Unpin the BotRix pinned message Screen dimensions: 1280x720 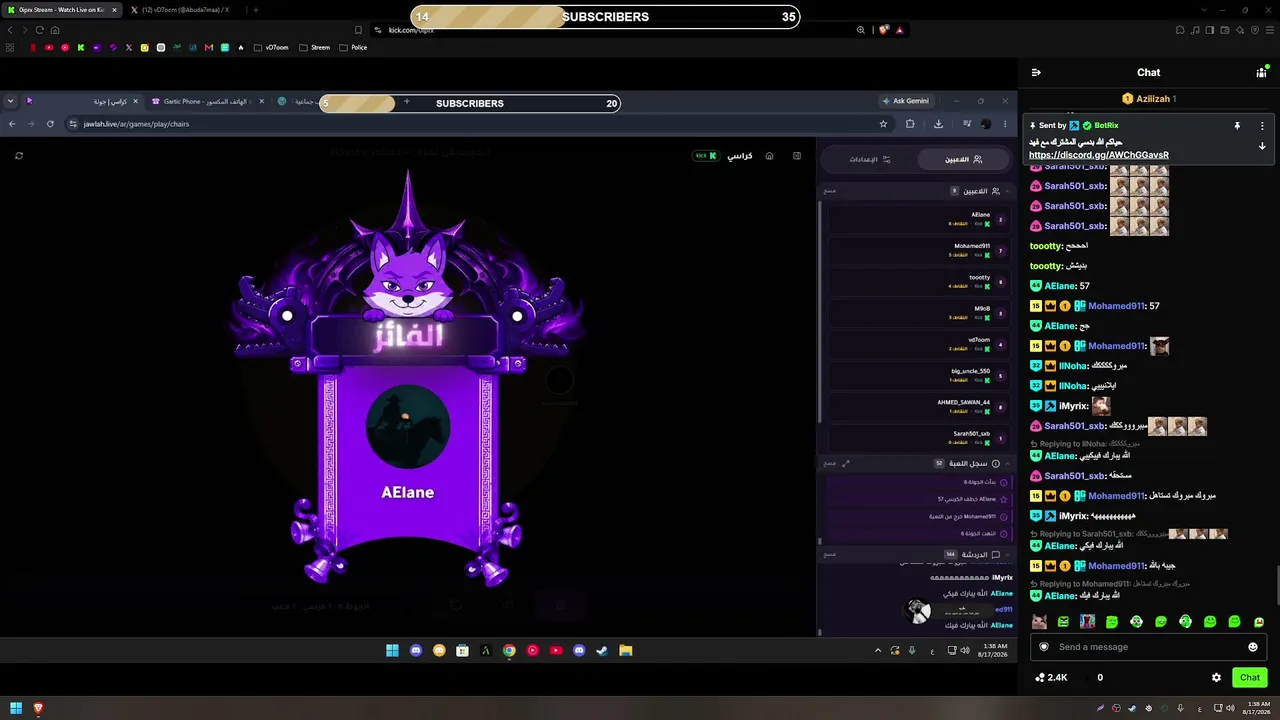1237,126
